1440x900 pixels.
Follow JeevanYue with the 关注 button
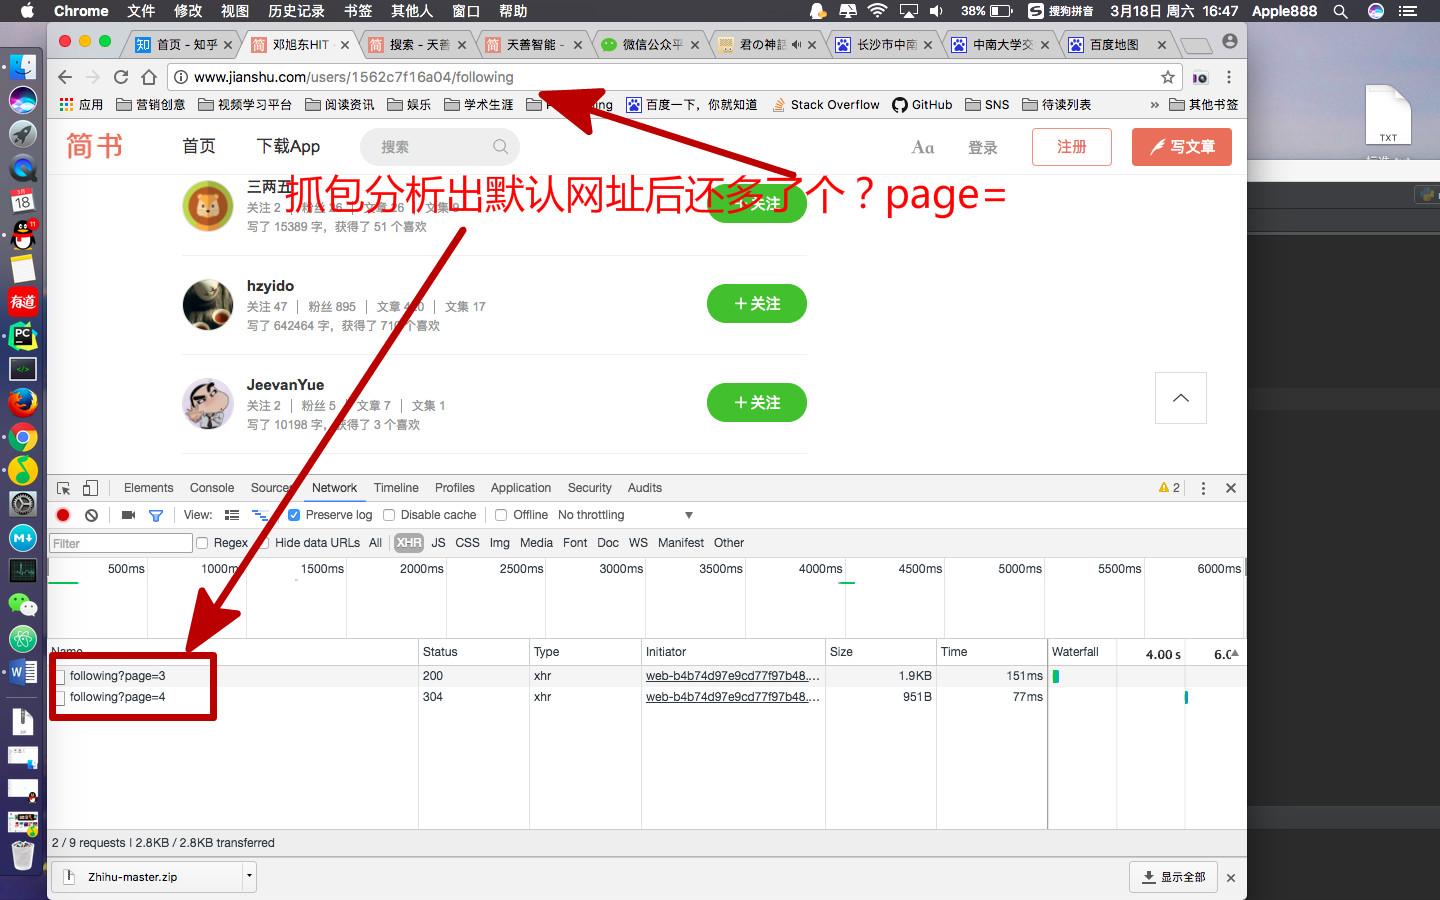757,403
